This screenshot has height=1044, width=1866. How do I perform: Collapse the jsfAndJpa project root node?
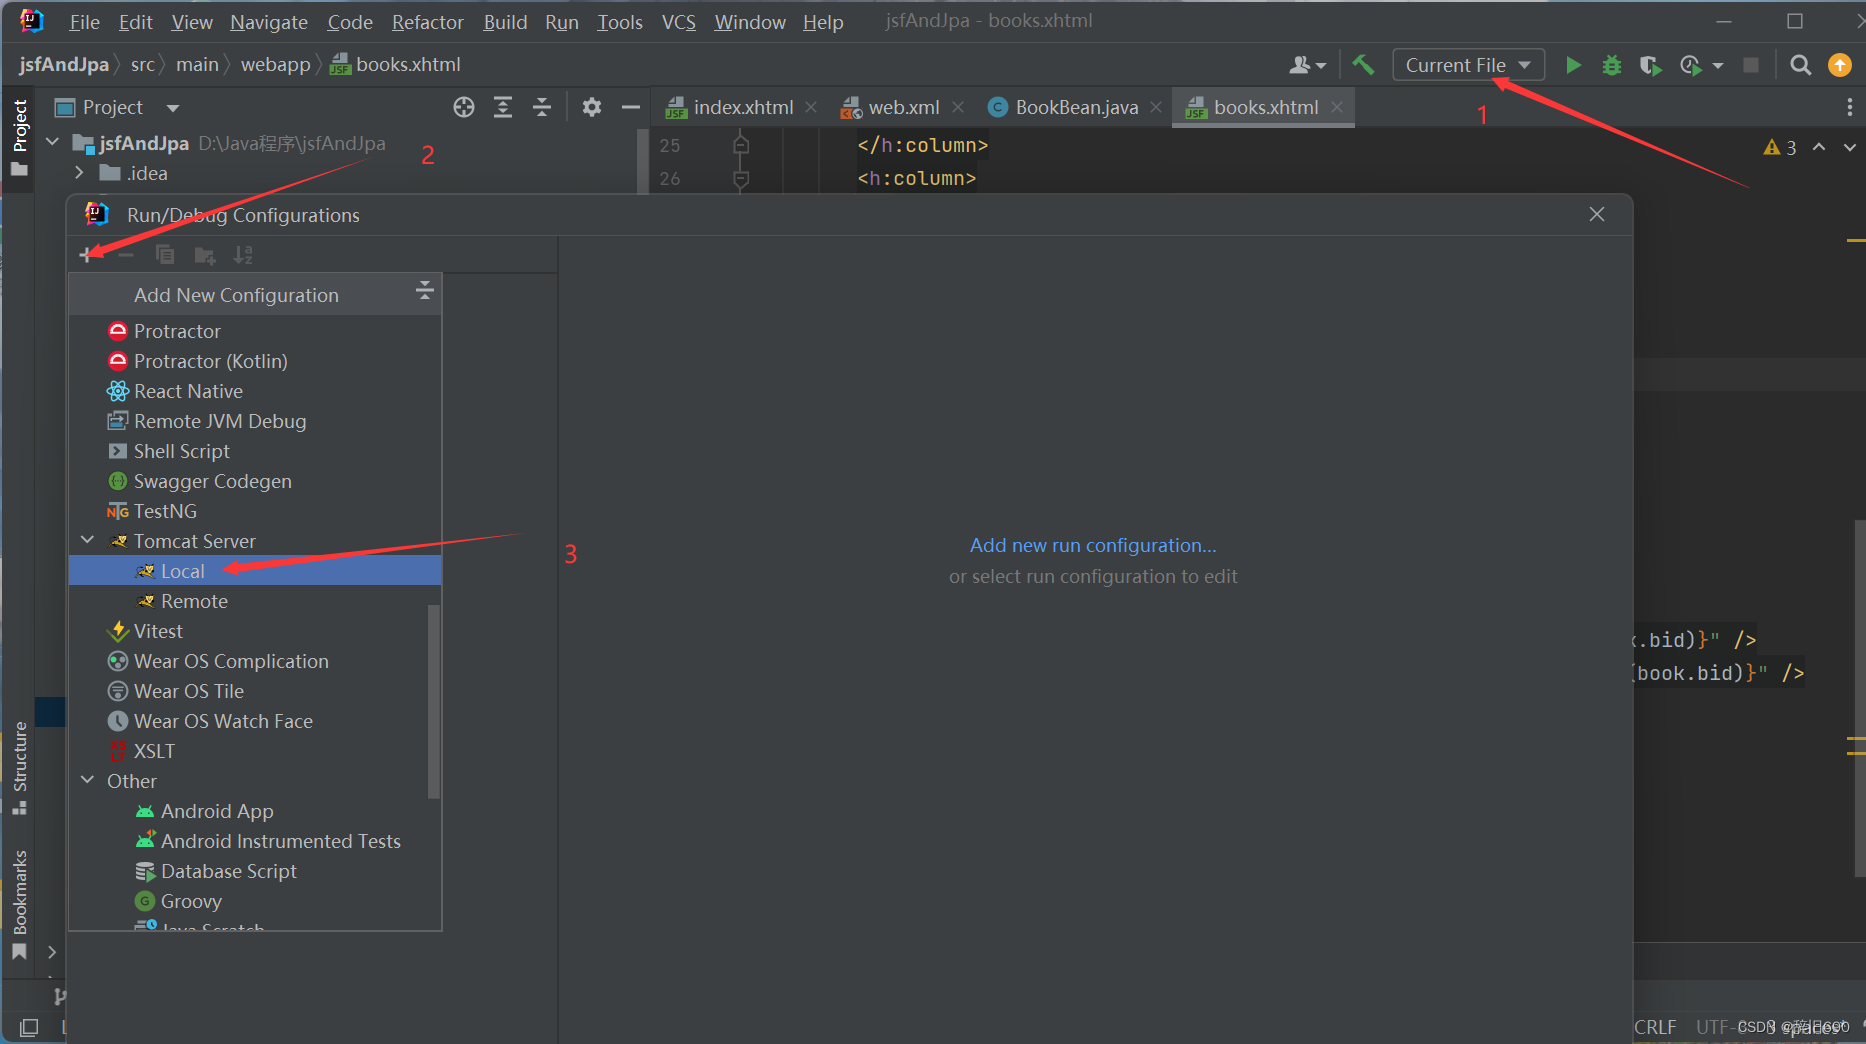pos(52,142)
